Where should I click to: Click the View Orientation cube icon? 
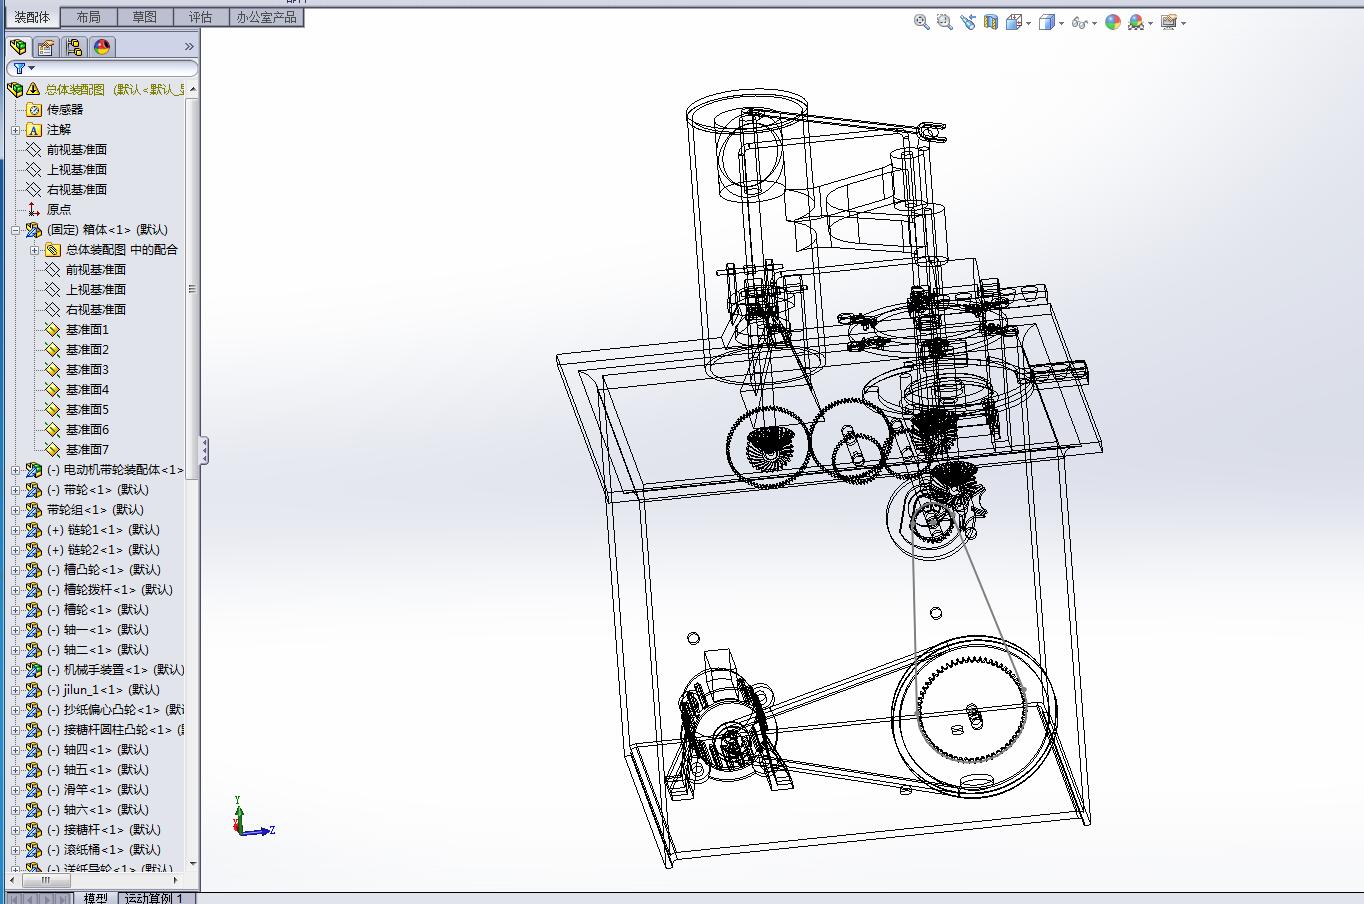click(x=1013, y=22)
